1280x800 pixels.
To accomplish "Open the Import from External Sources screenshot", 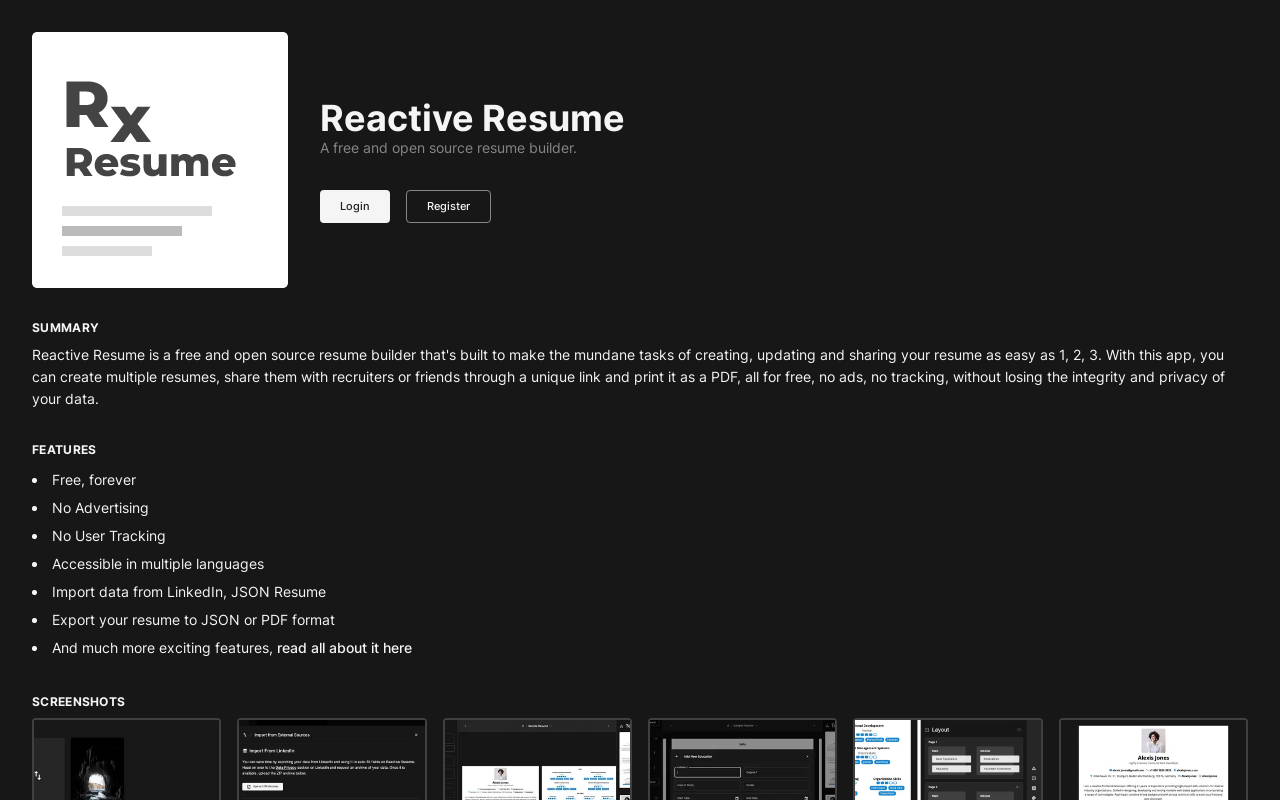I will coord(332,759).
